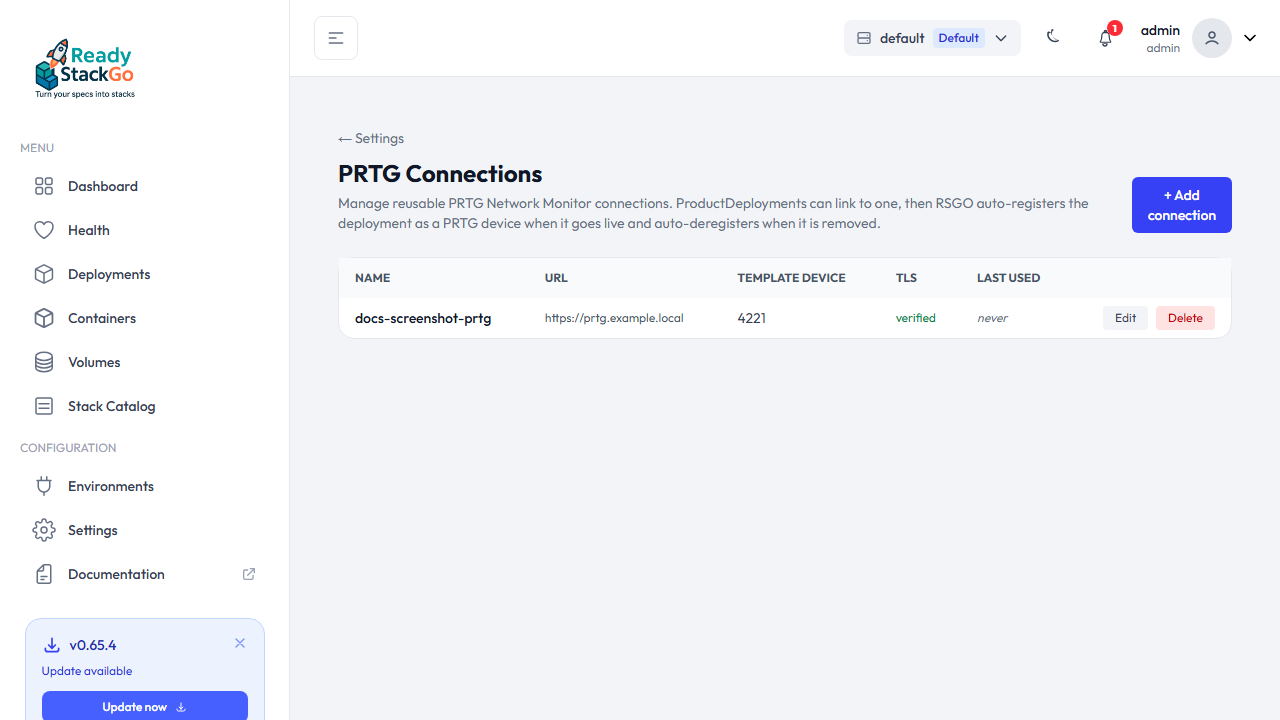This screenshot has height=720, width=1280.
Task: Go back via the Settings breadcrumb link
Action: pyautogui.click(x=371, y=138)
